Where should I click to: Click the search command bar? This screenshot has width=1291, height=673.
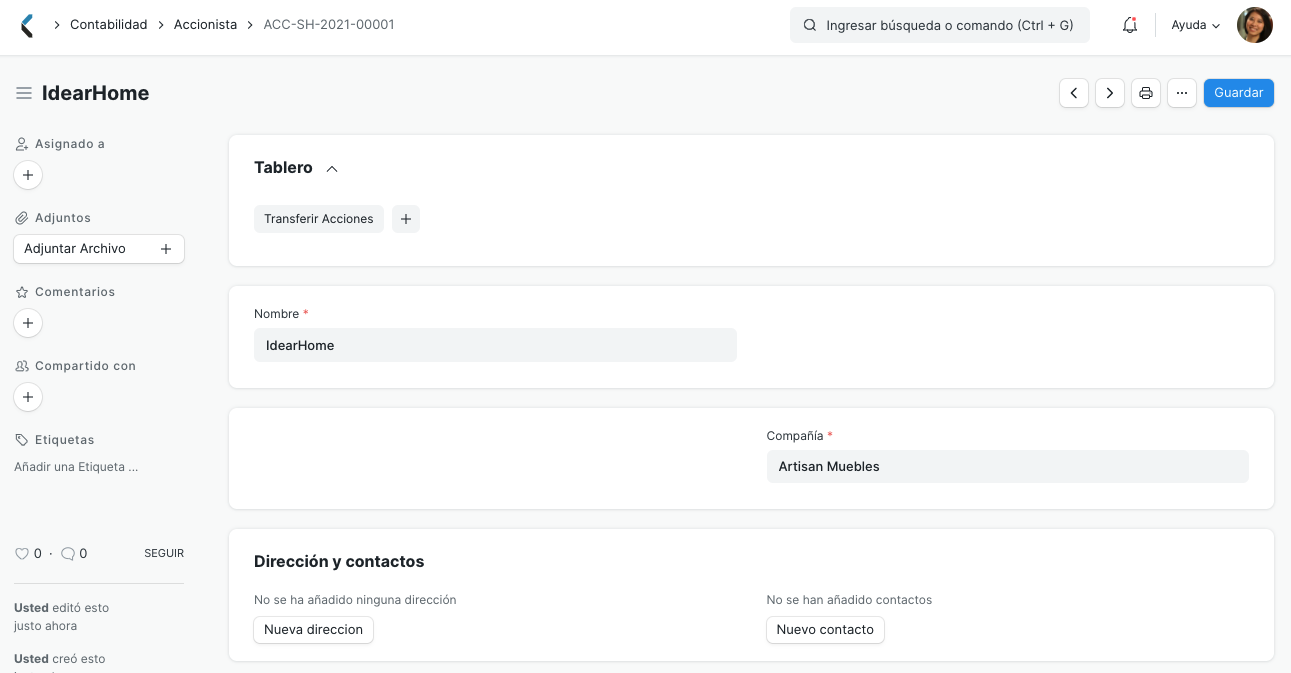tap(940, 25)
